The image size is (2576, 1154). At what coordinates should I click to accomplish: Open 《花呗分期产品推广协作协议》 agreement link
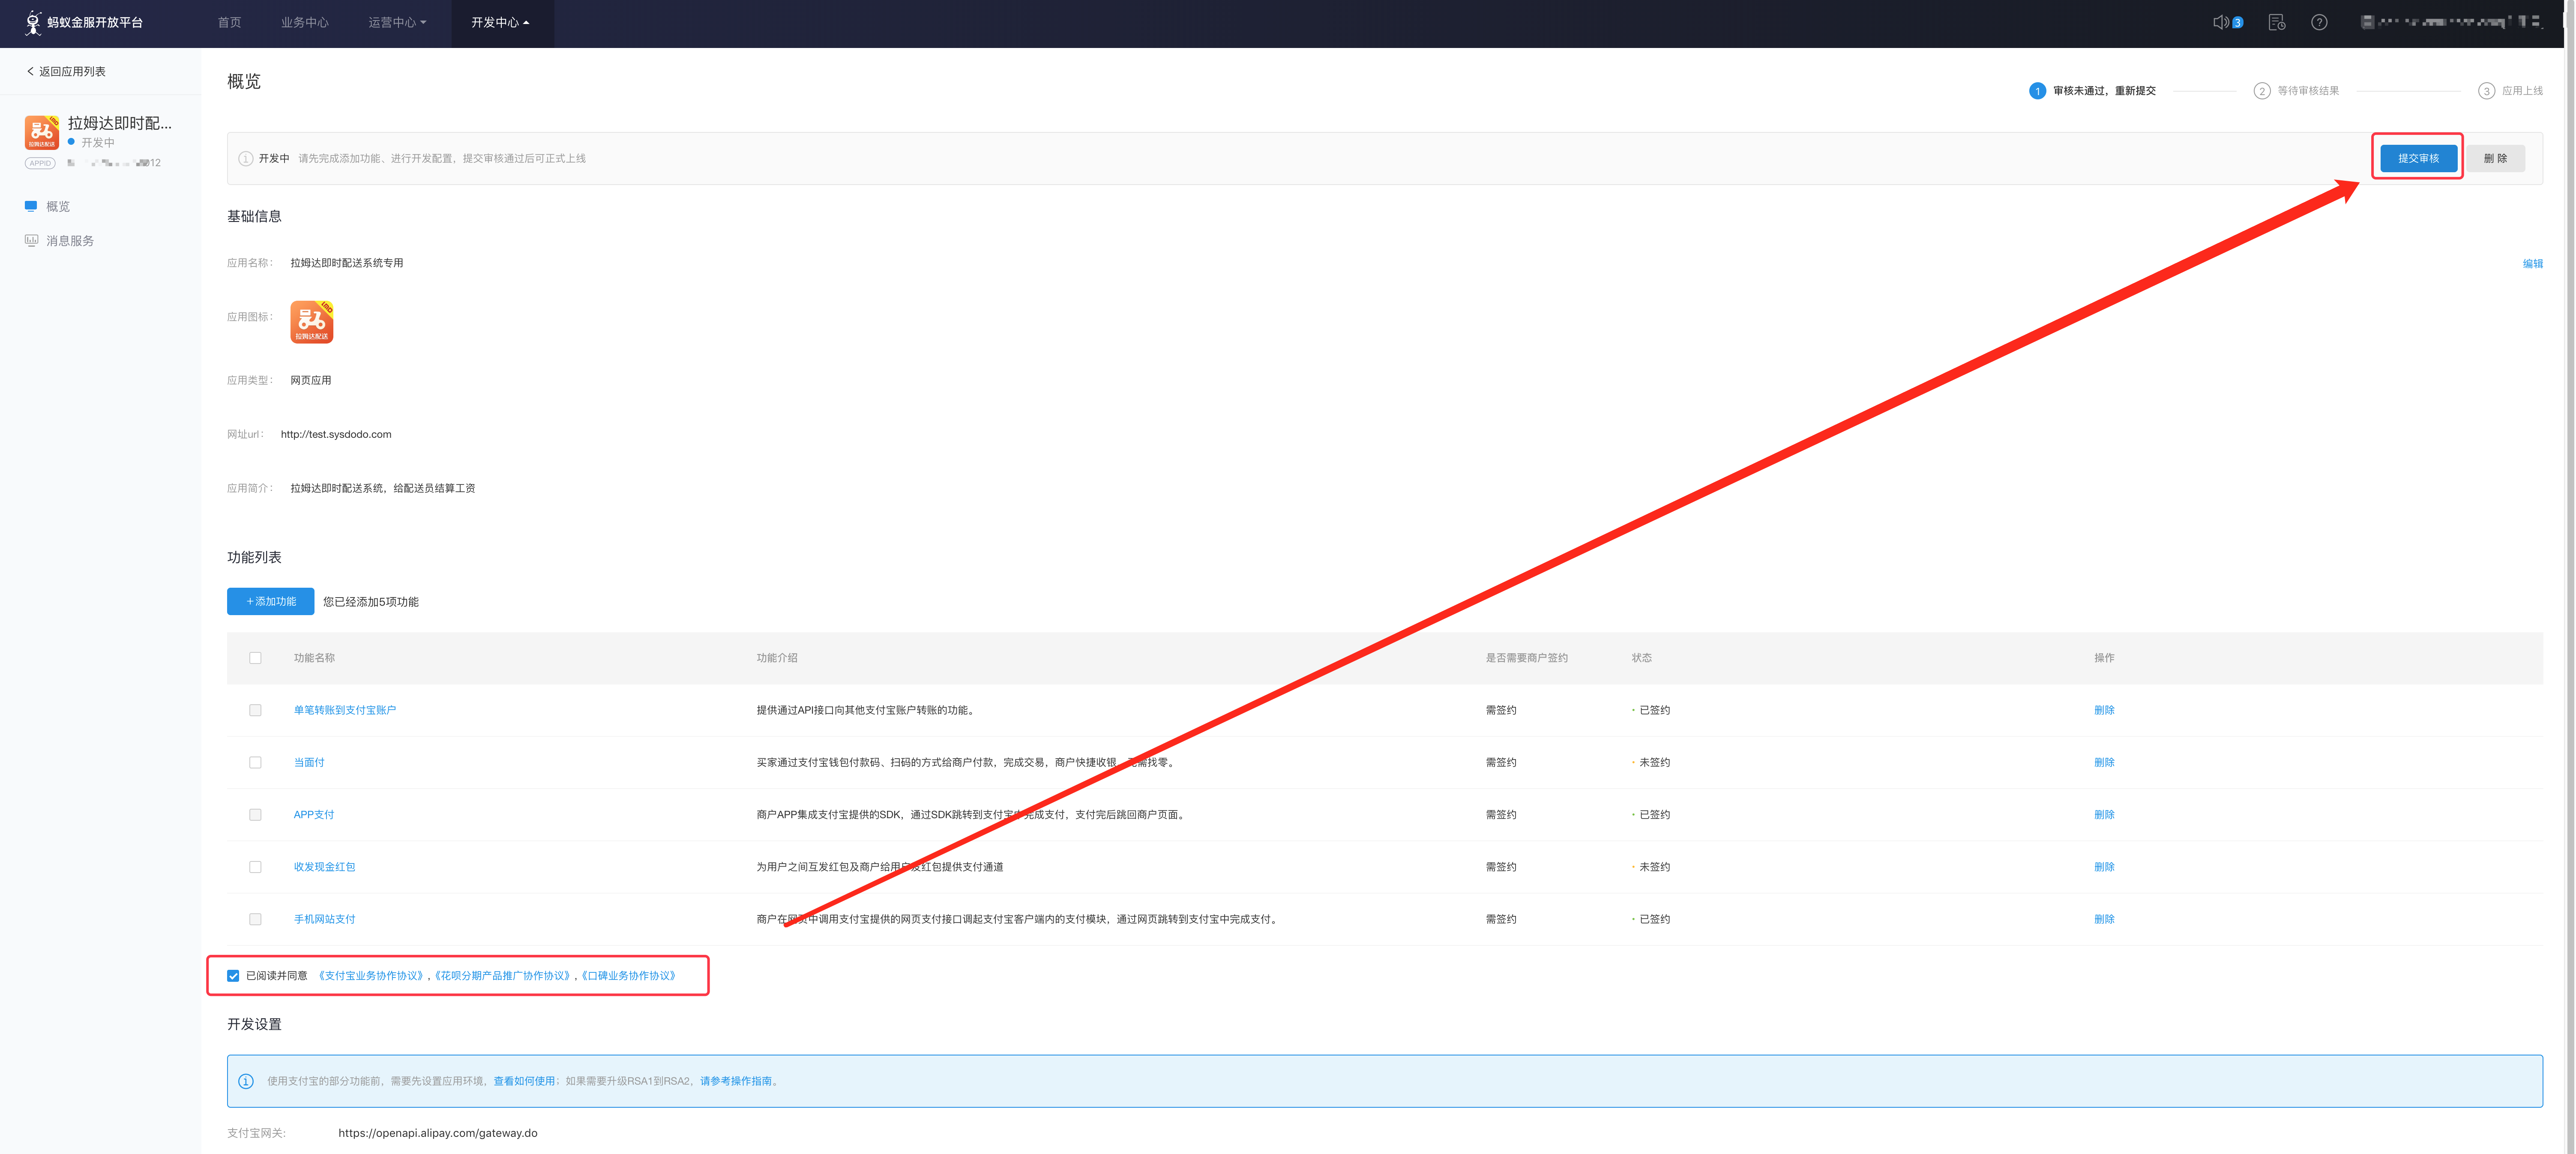503,976
